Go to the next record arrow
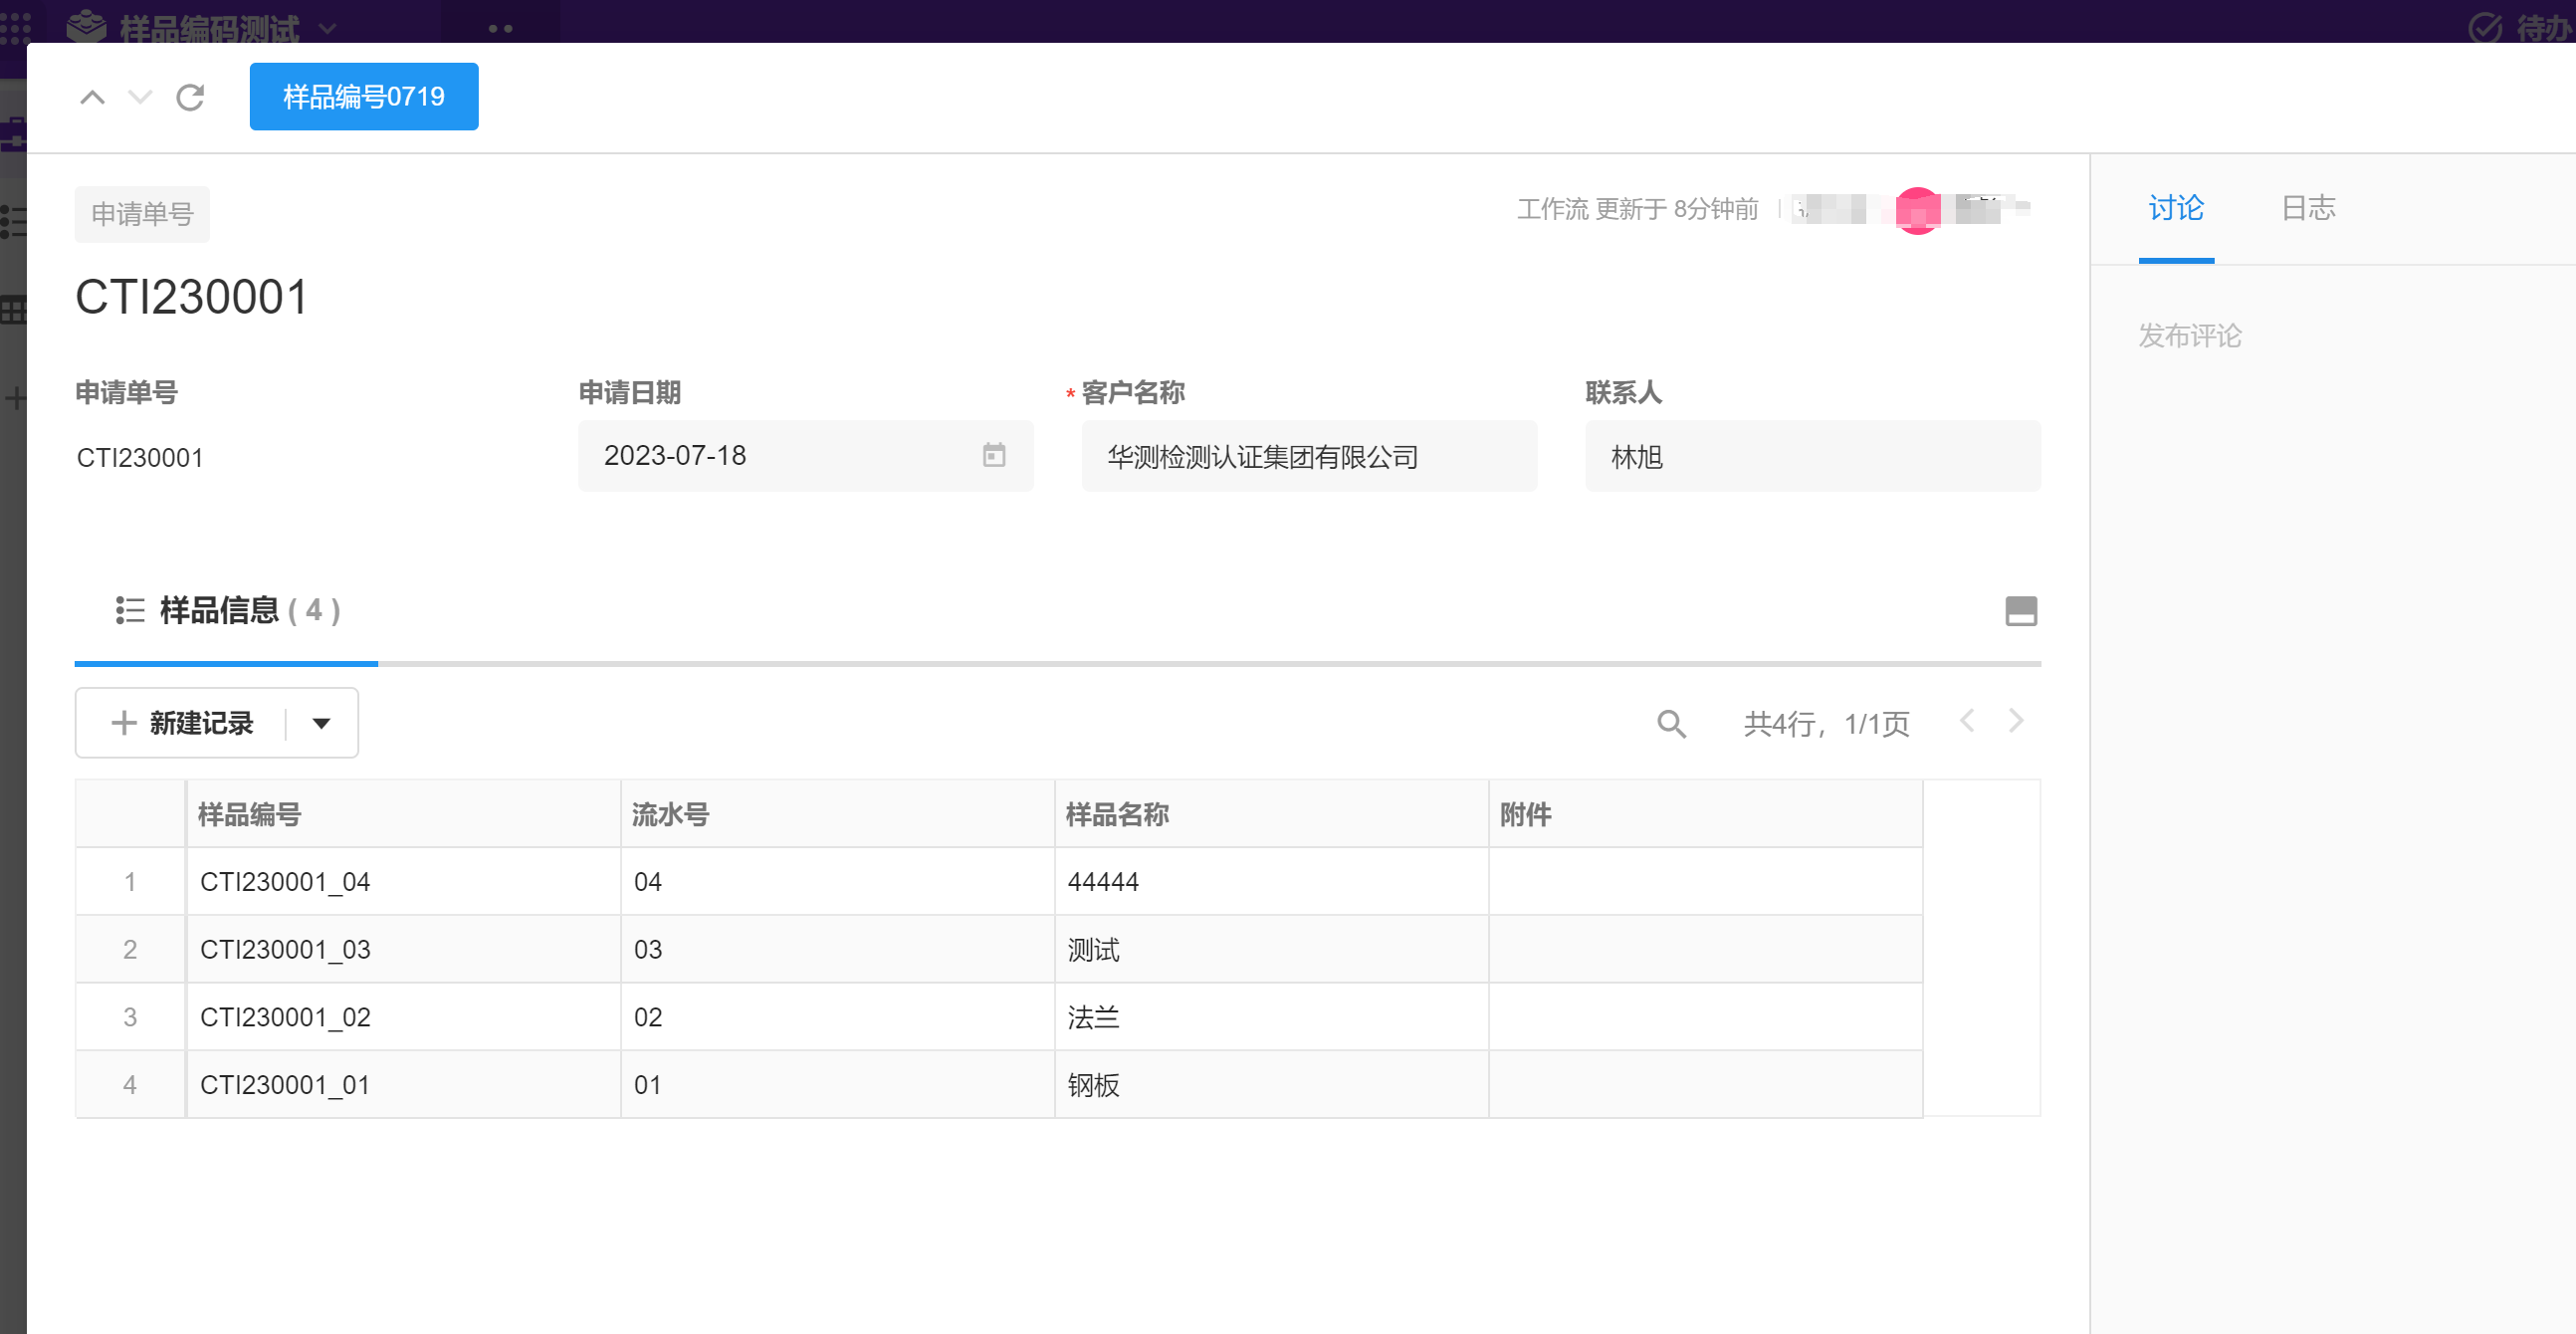The image size is (2576, 1334). [140, 97]
